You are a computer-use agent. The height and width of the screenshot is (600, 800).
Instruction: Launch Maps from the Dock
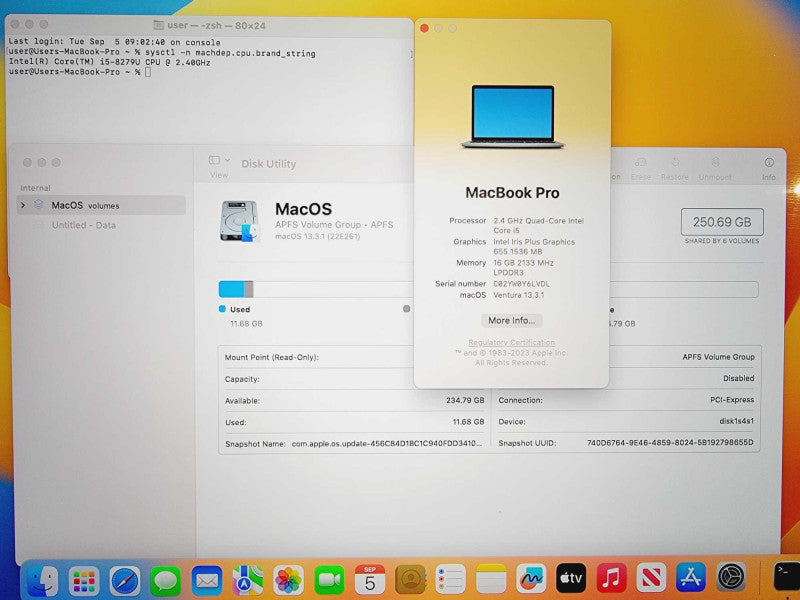click(247, 580)
